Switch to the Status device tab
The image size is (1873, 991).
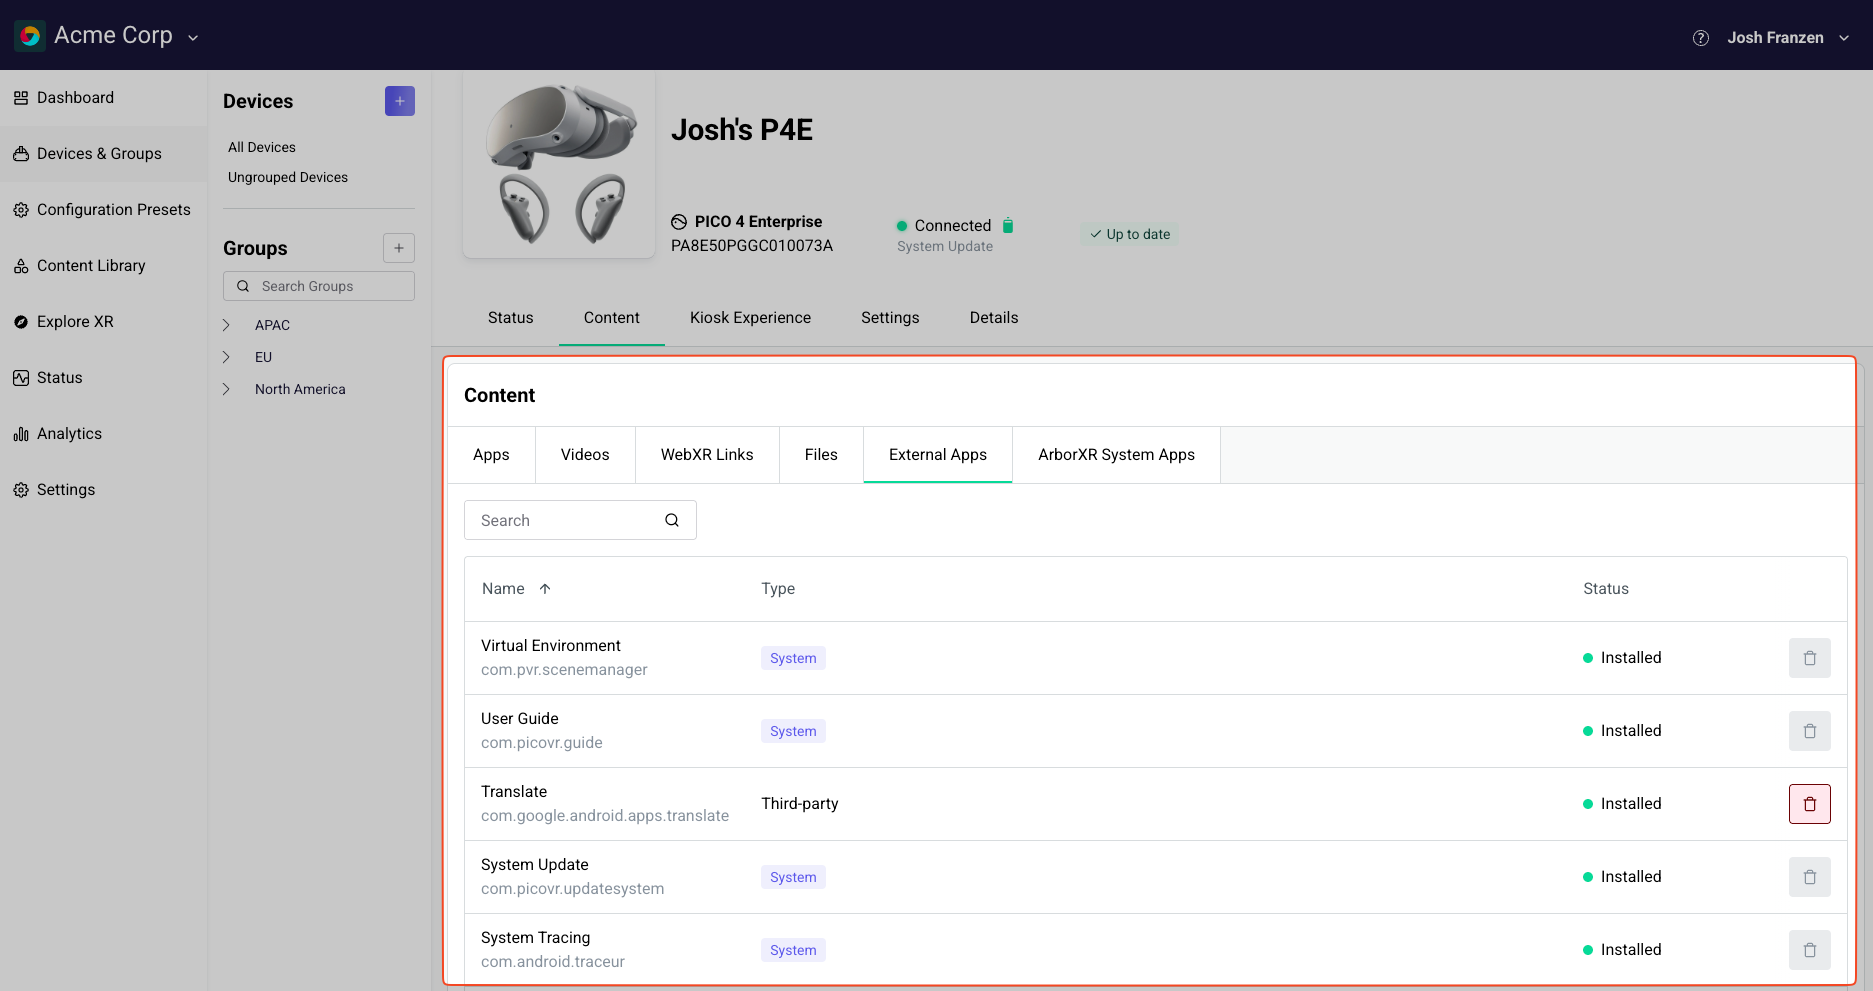(511, 318)
